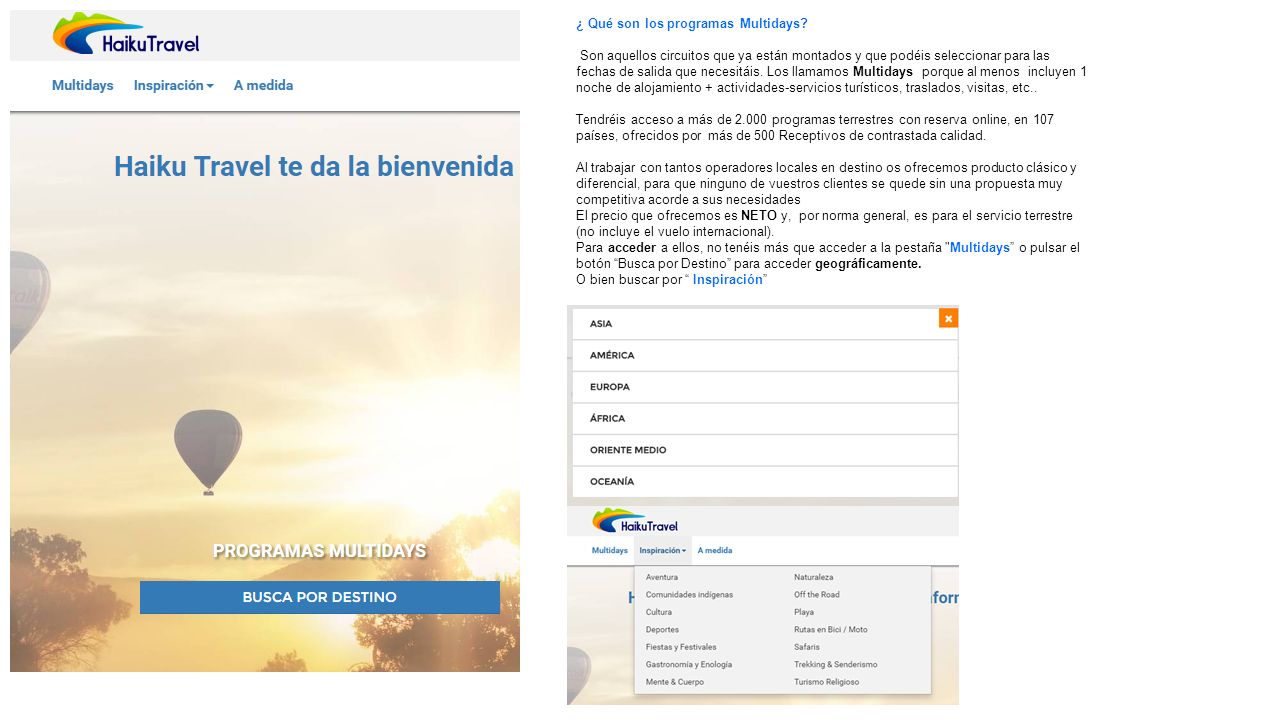Click the blue "Inspiración" word in the paragraph
Viewport: 1280px width, 720px height.
click(728, 280)
